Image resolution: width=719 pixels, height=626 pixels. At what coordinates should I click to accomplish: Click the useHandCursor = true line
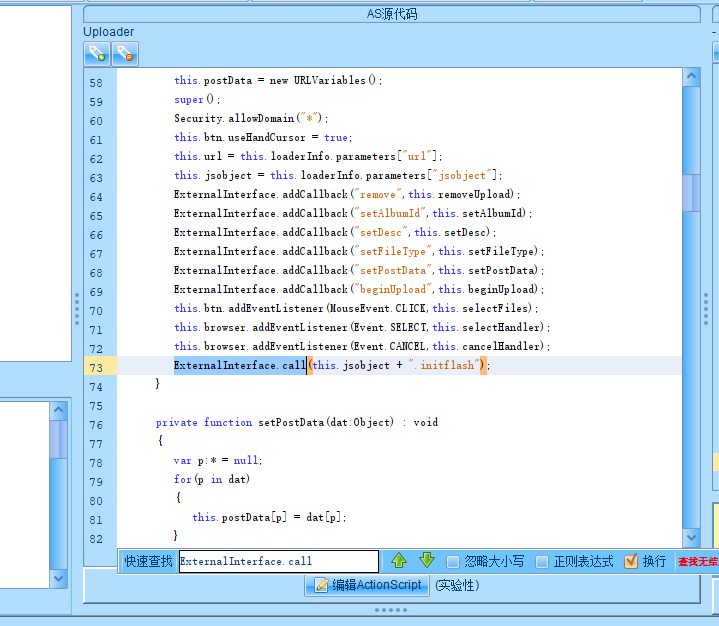[x=263, y=138]
